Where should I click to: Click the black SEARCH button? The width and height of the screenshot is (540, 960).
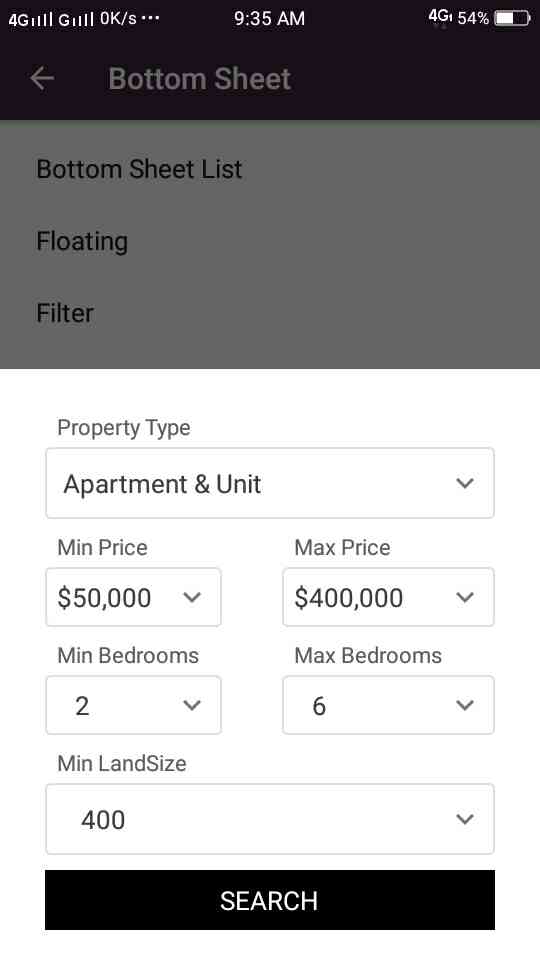pyautogui.click(x=270, y=900)
